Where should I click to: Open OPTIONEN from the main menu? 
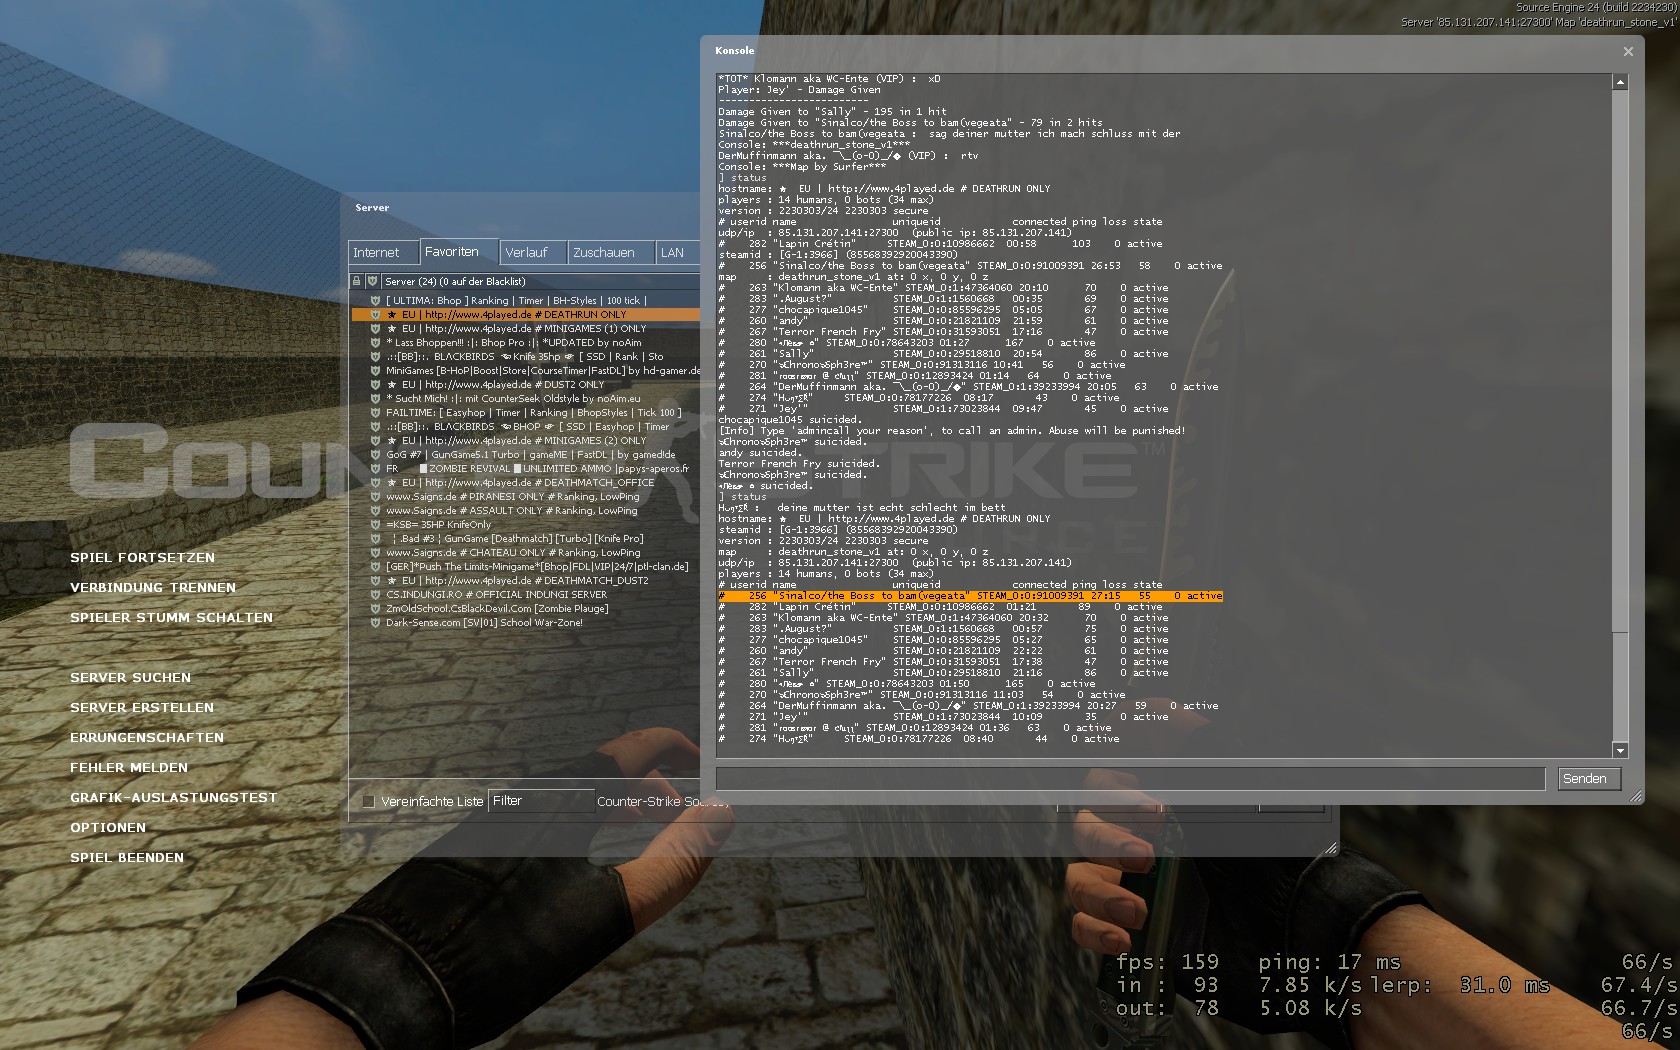click(x=108, y=828)
